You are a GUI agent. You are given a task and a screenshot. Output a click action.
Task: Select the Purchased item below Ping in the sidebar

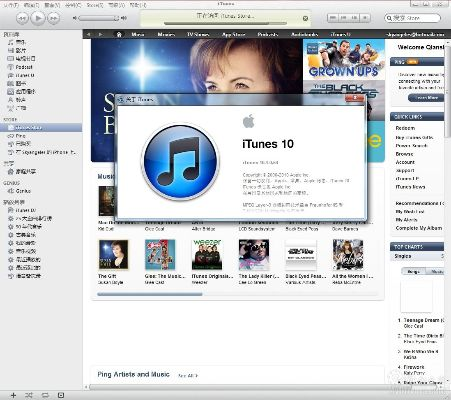[23, 144]
